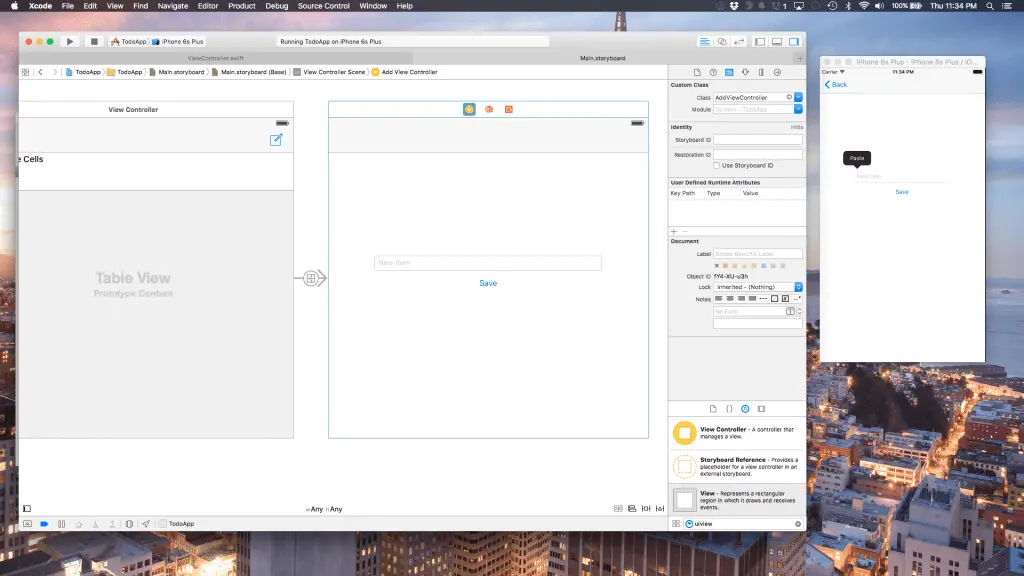Open the Xcode menu
Viewport: 1024px width, 576px height.
40,6
